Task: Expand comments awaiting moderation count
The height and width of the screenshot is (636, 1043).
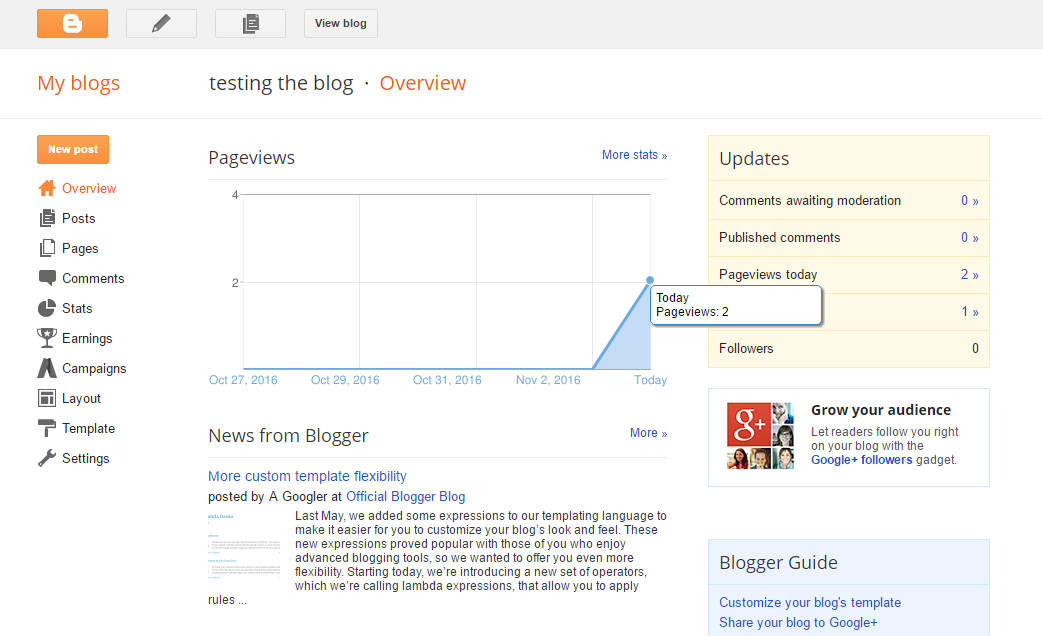Action: [x=969, y=201]
